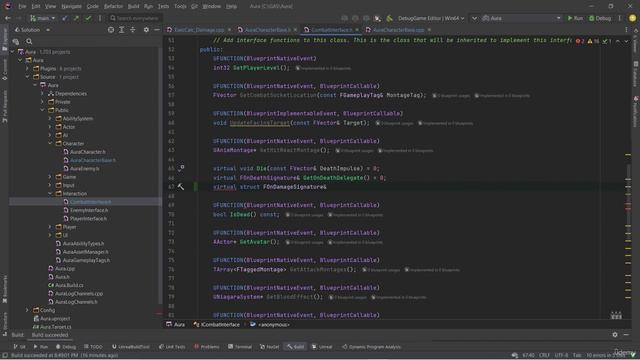Click the Run button
This screenshot has height=360, width=640.
[x=575, y=18]
